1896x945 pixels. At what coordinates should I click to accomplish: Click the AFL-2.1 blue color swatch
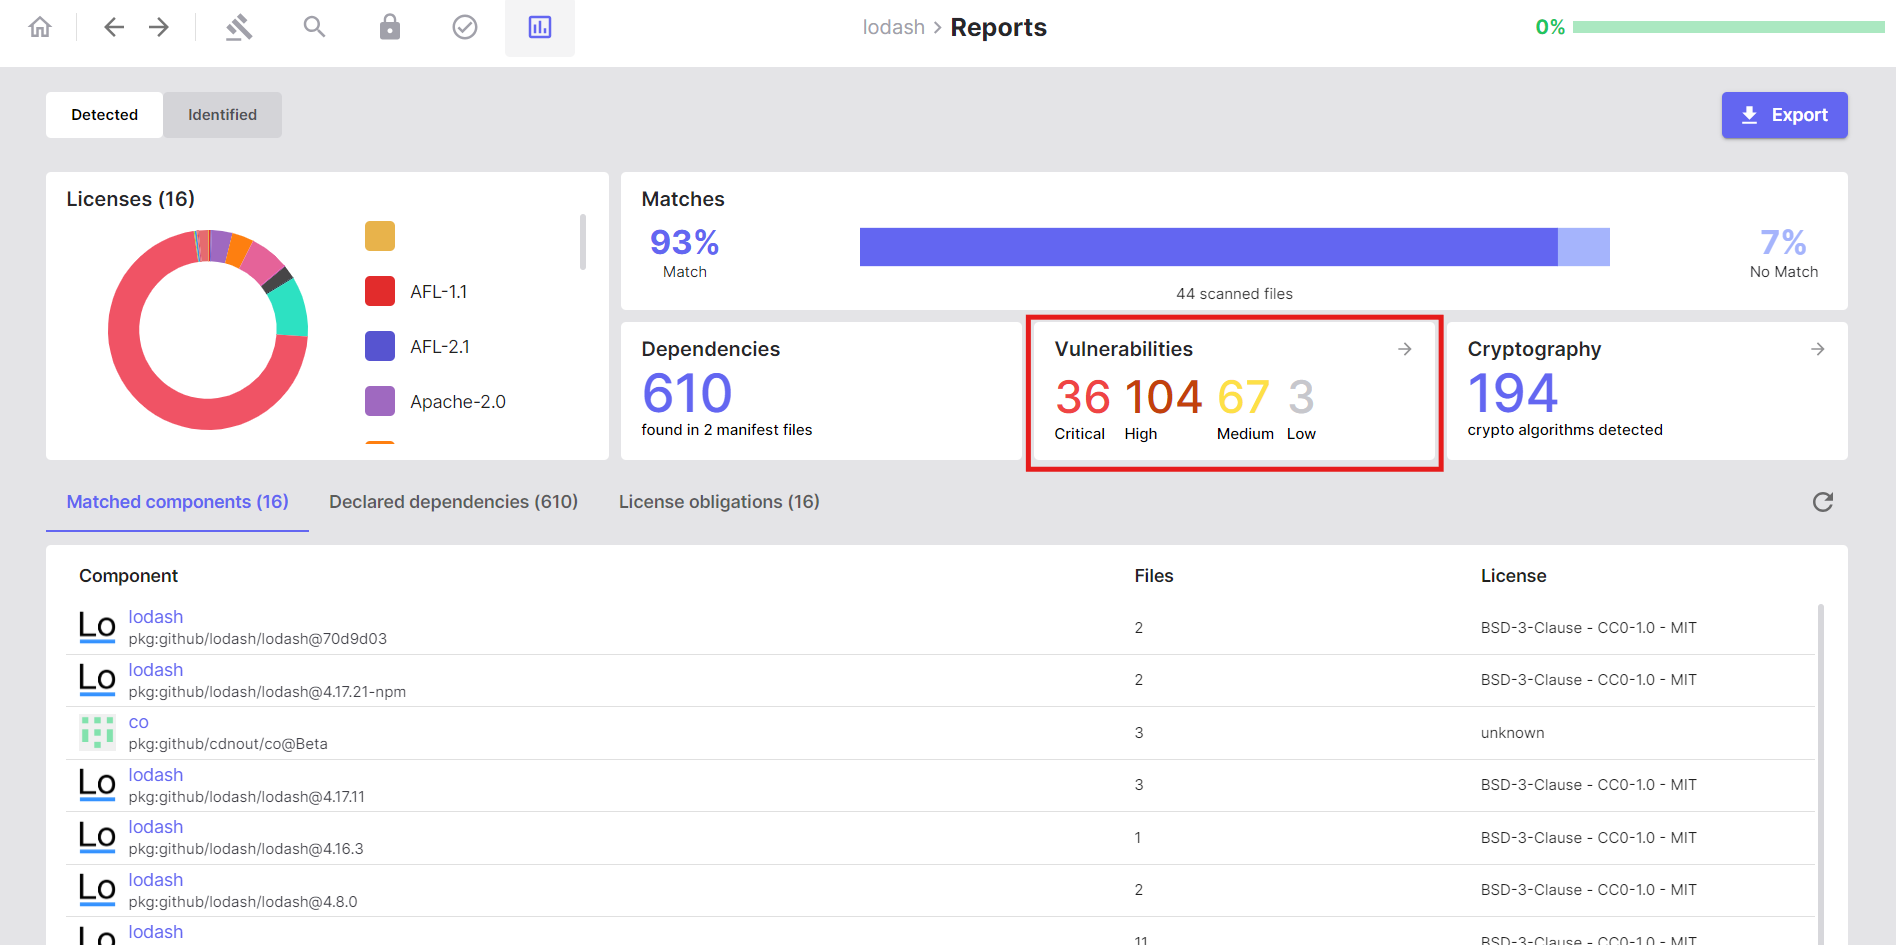coord(380,346)
